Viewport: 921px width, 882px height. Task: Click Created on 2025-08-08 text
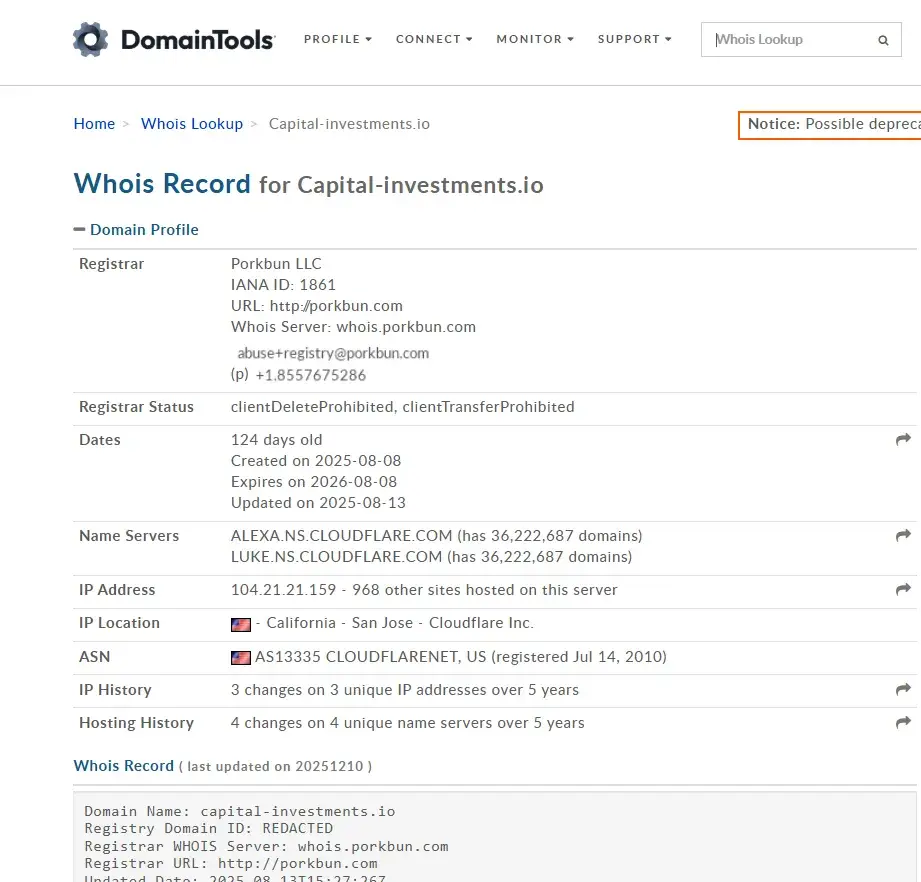(x=316, y=461)
